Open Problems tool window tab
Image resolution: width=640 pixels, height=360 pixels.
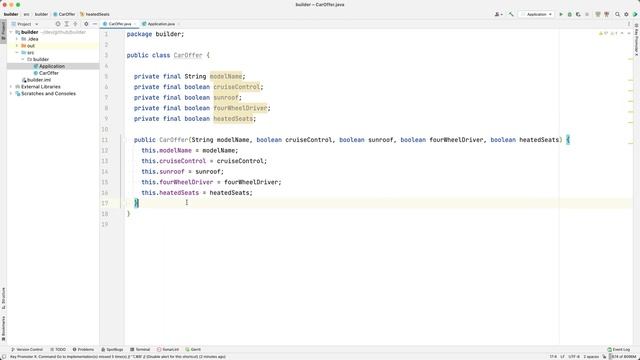(x=83, y=350)
